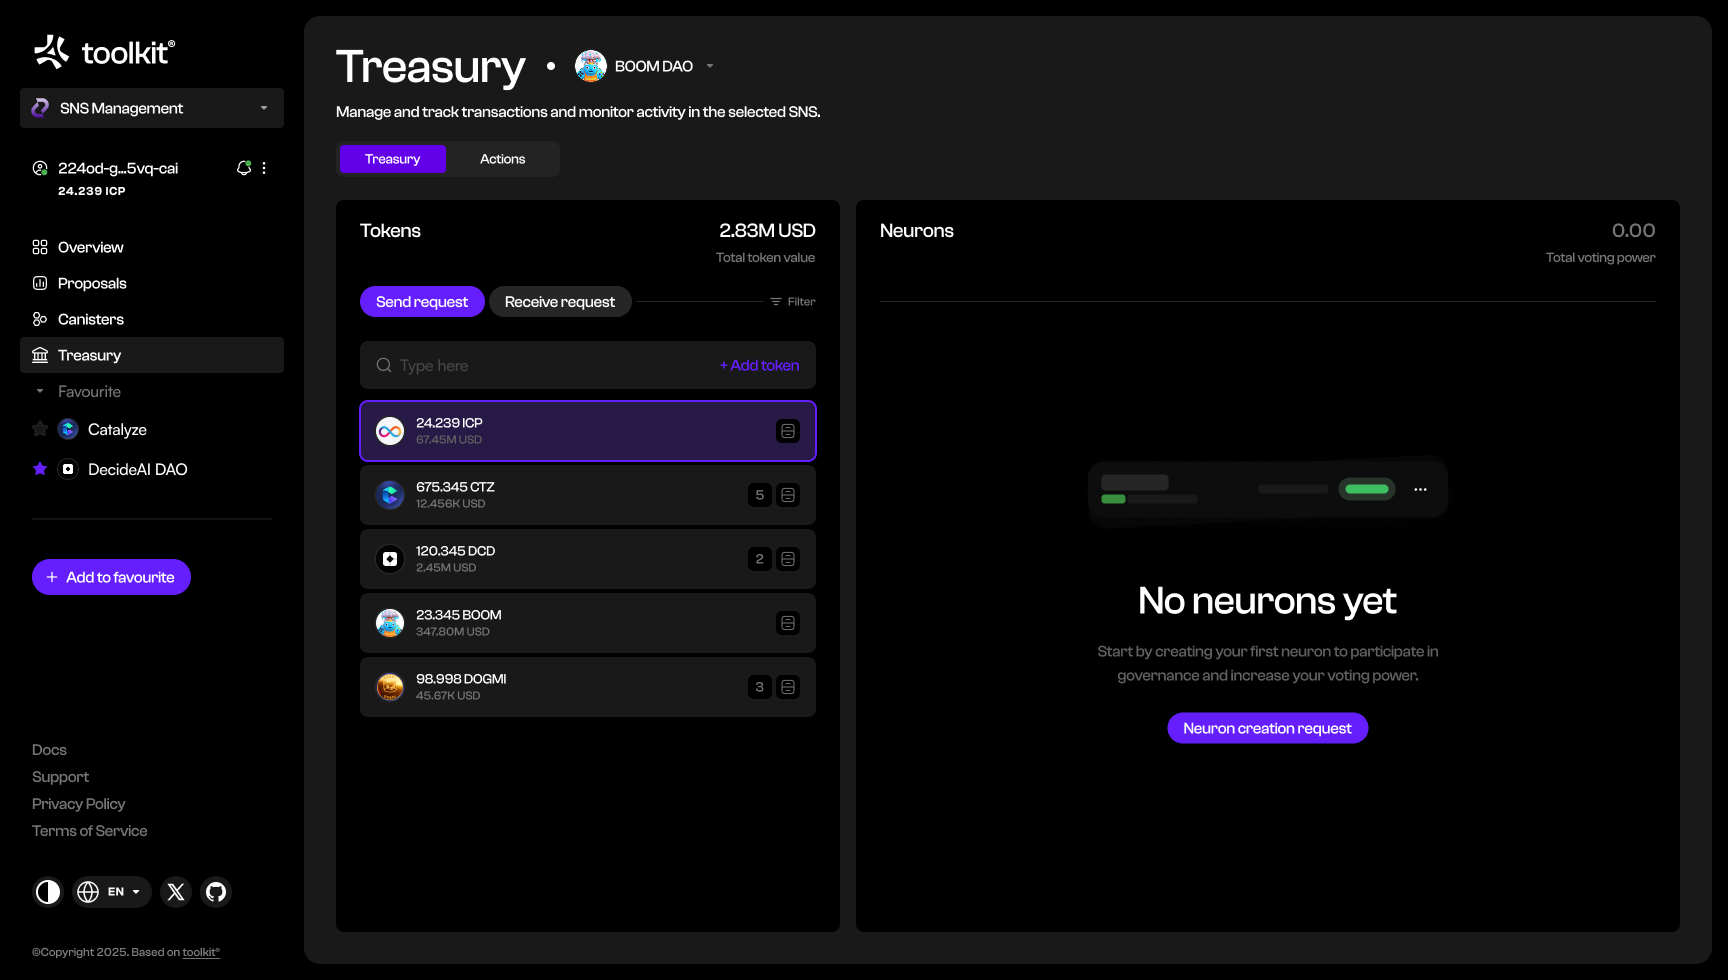The image size is (1728, 980).
Task: Click Receive request button
Action: pos(560,302)
